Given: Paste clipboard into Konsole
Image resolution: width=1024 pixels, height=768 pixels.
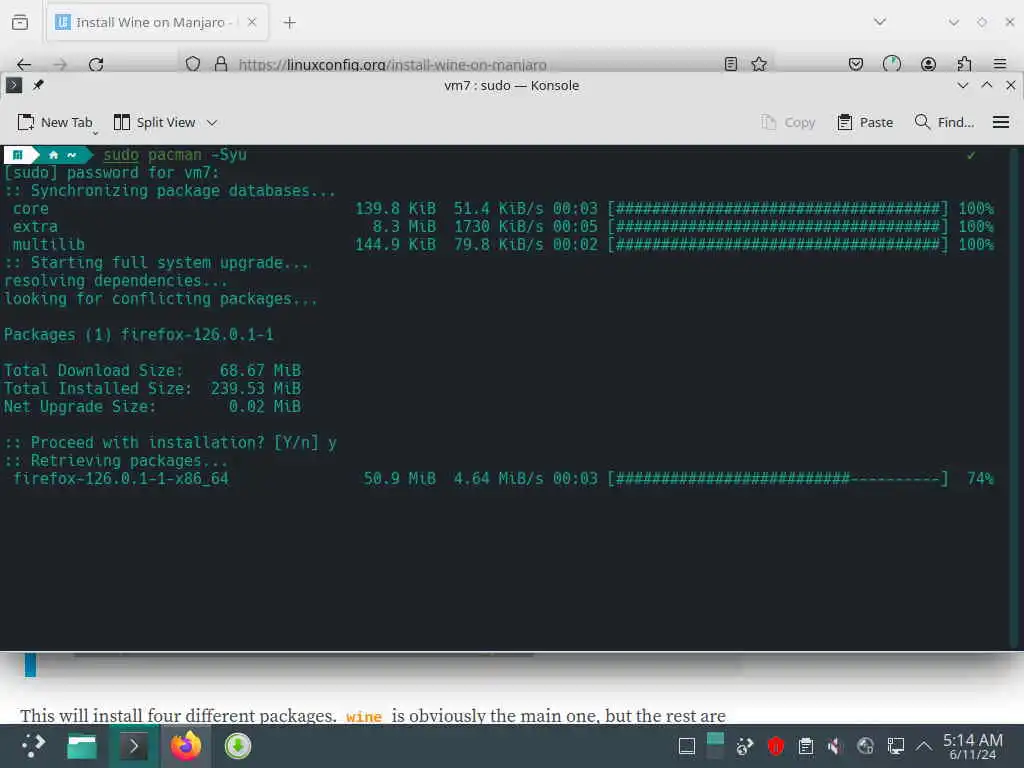Looking at the screenshot, I should click(x=865, y=122).
